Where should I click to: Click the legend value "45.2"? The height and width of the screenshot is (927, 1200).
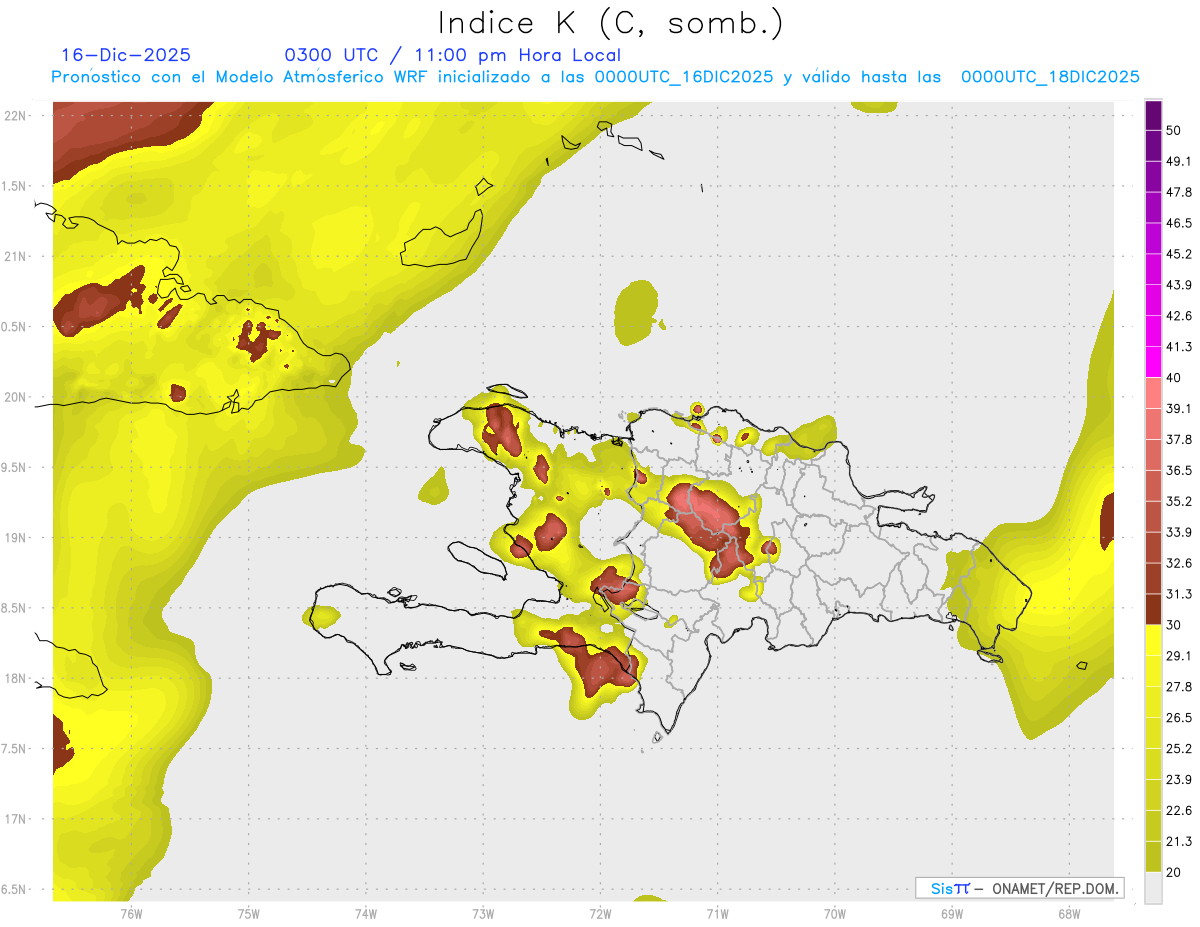(x=1179, y=254)
